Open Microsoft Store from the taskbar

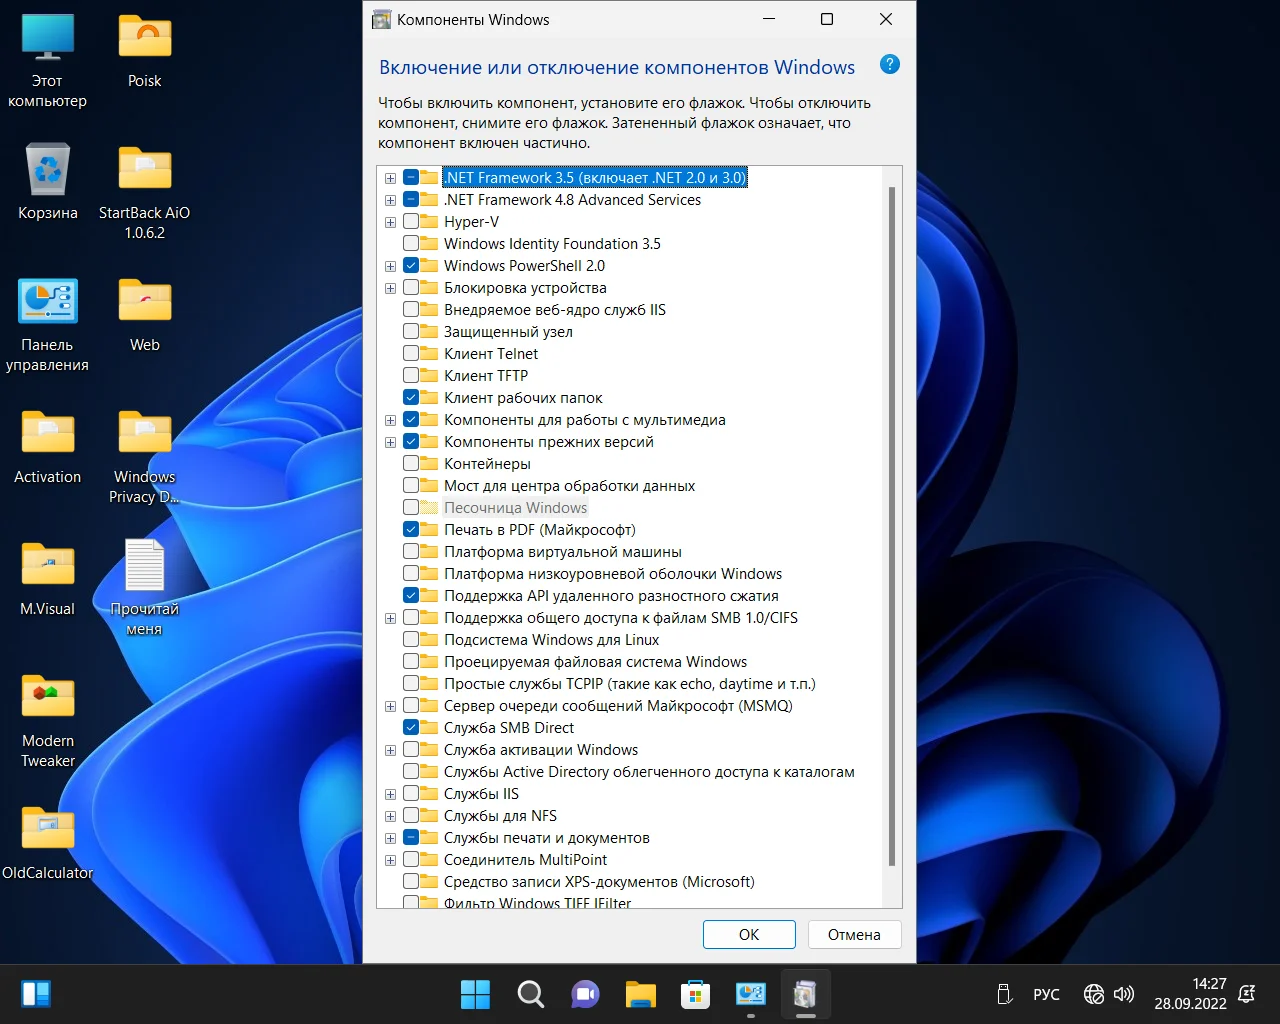click(x=695, y=994)
